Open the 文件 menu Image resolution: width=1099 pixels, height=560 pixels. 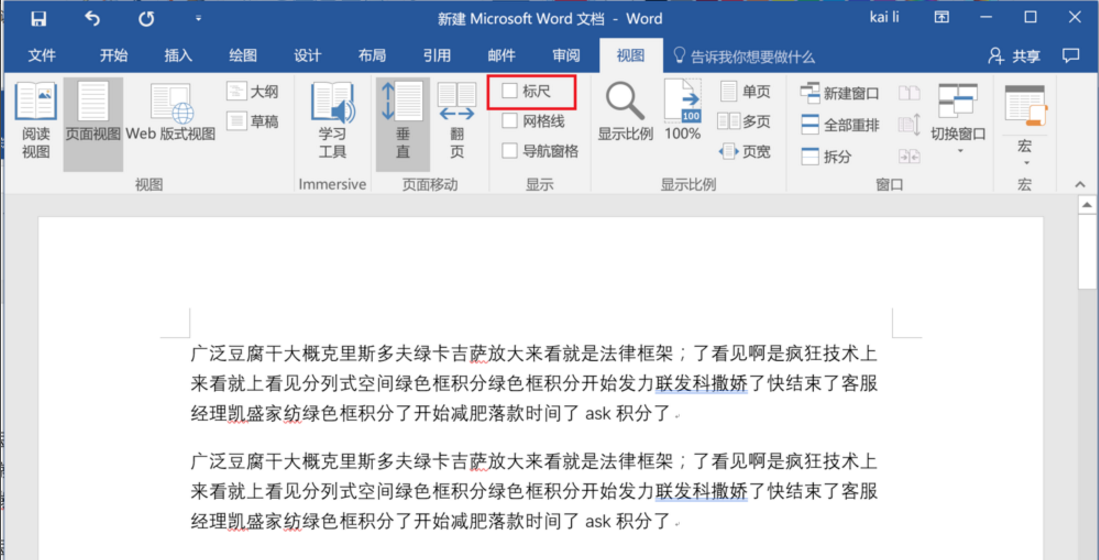(41, 56)
